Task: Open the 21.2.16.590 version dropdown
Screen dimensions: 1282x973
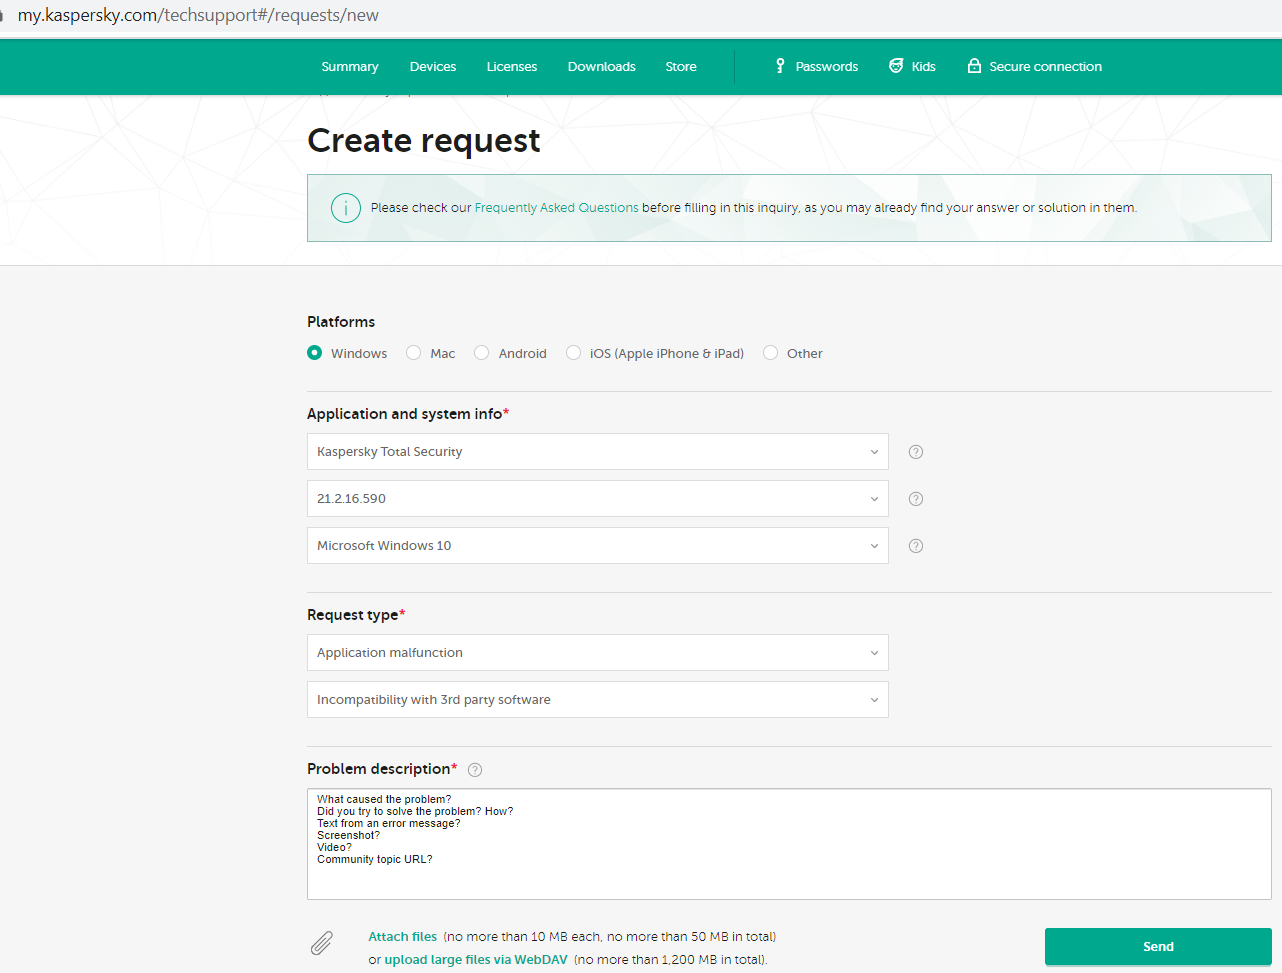Action: pyautogui.click(x=598, y=499)
